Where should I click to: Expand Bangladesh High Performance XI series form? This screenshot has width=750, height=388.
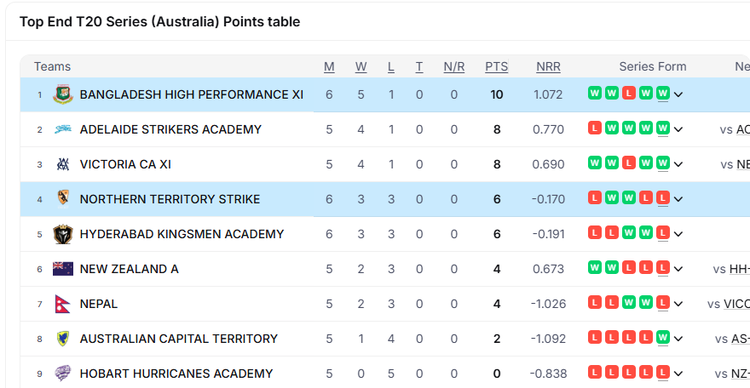678,95
